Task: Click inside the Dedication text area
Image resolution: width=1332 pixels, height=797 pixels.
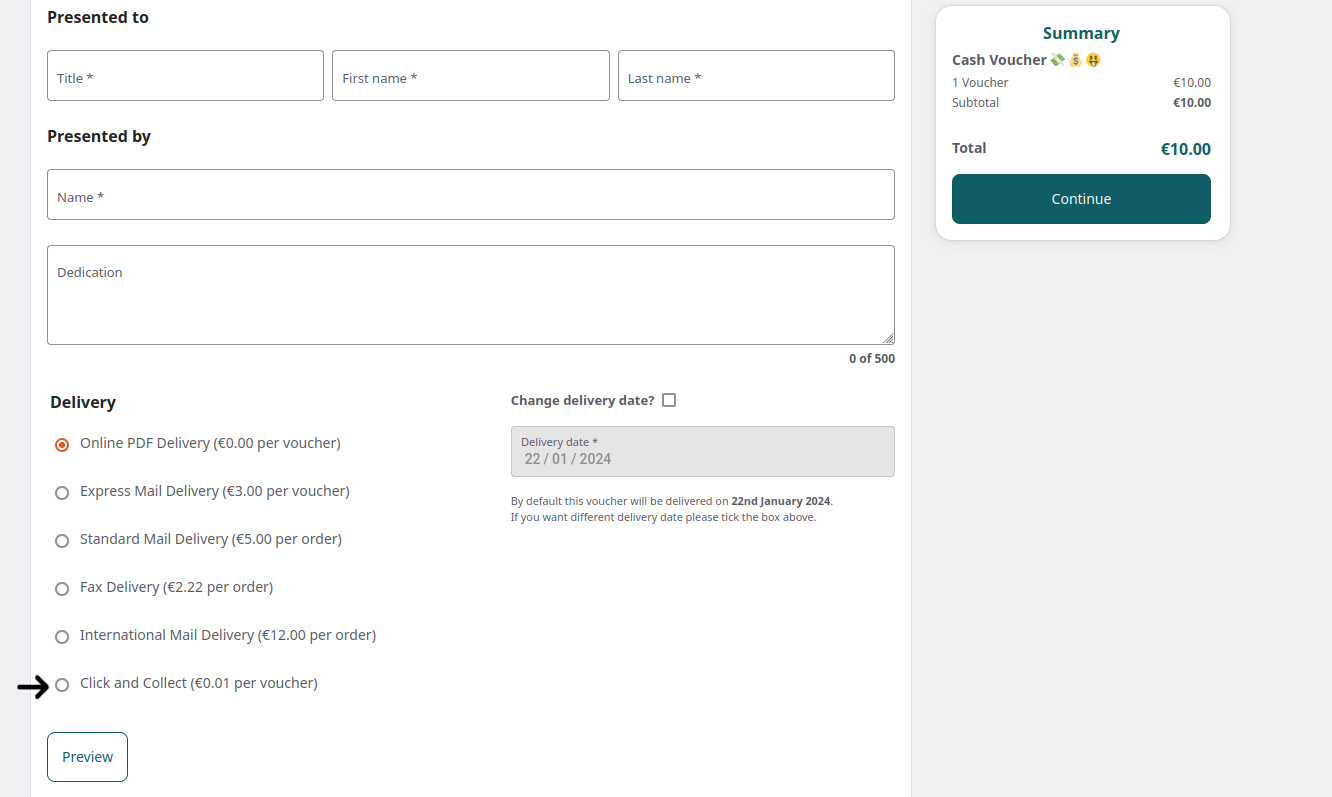Action: tap(471, 295)
